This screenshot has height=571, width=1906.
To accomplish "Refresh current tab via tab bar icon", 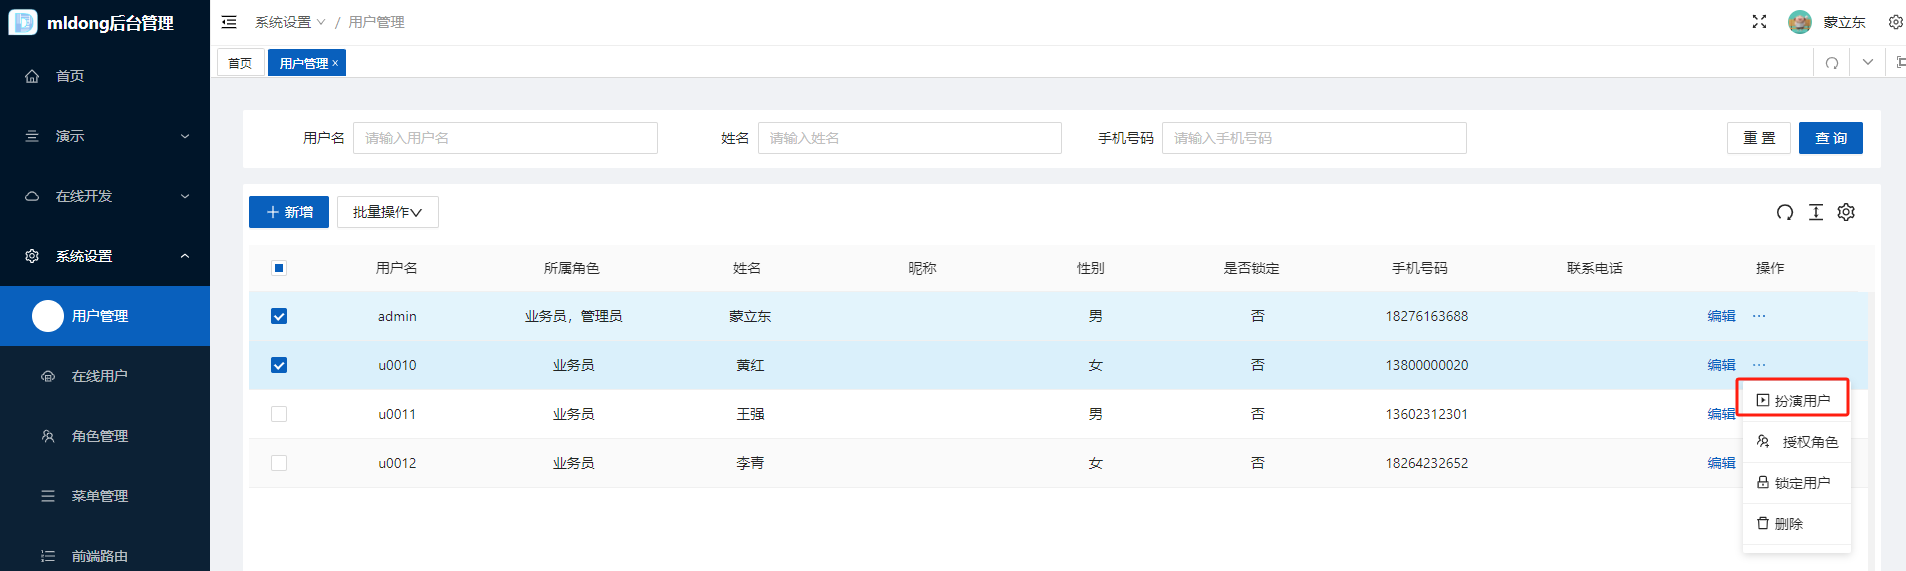I will 1832,63.
